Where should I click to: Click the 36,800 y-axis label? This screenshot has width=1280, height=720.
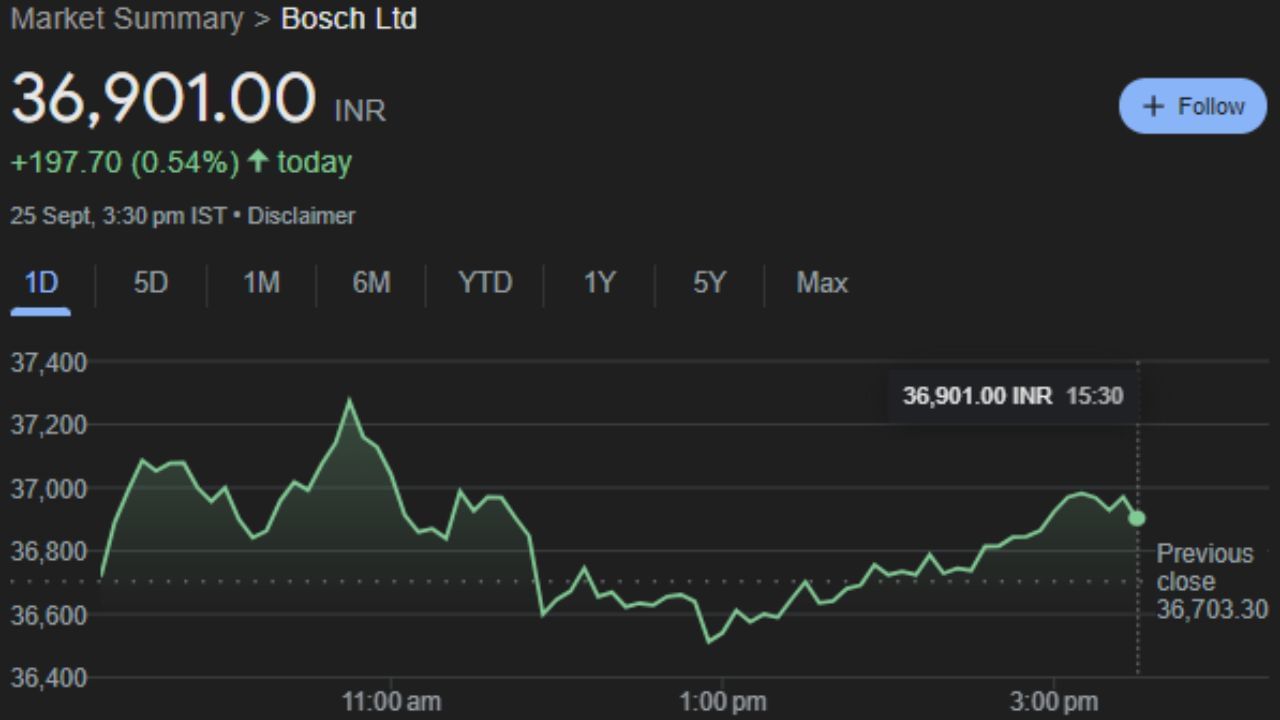(48, 551)
